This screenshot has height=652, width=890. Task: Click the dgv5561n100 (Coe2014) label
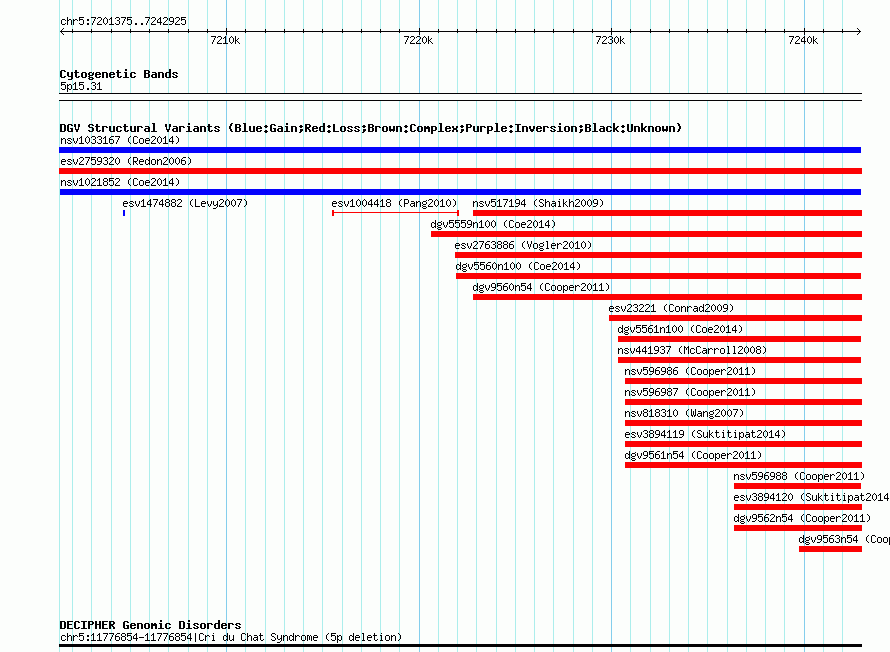(681, 329)
